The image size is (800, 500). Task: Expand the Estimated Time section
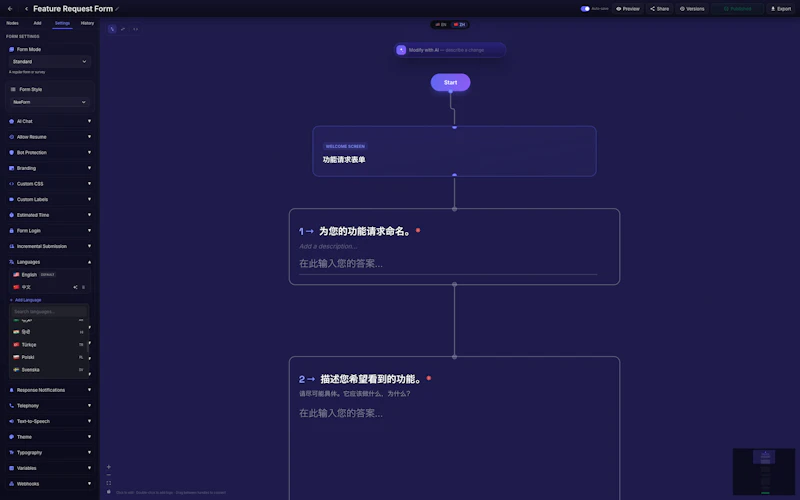click(49, 215)
